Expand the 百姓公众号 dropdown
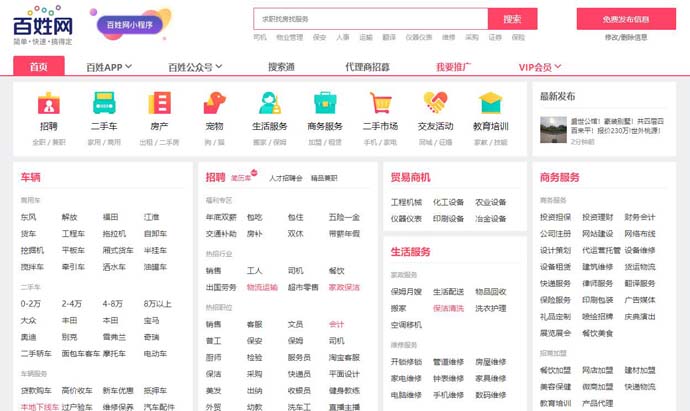This screenshot has height=411, width=690. 195,67
